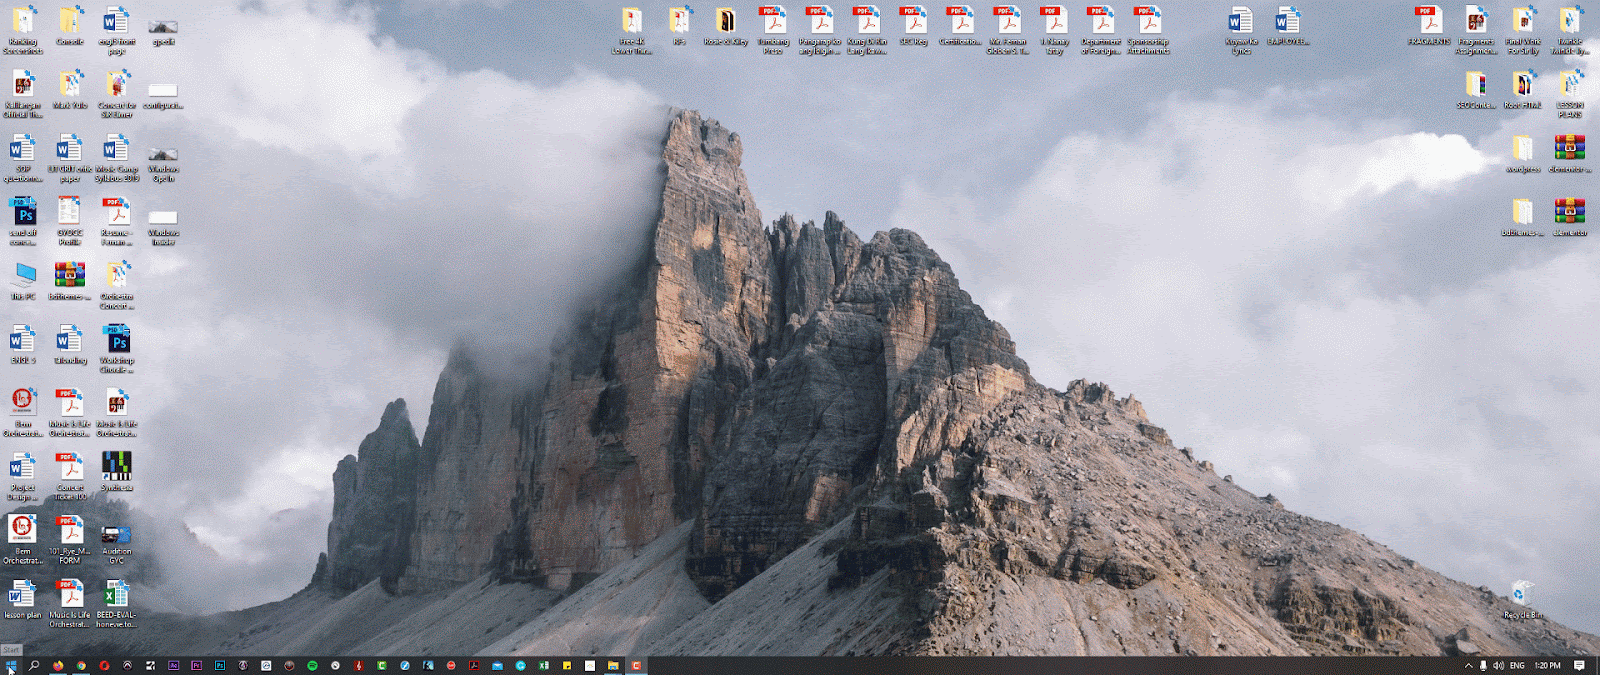
Task: Select the Windows Opt In icon
Action: [x=163, y=163]
